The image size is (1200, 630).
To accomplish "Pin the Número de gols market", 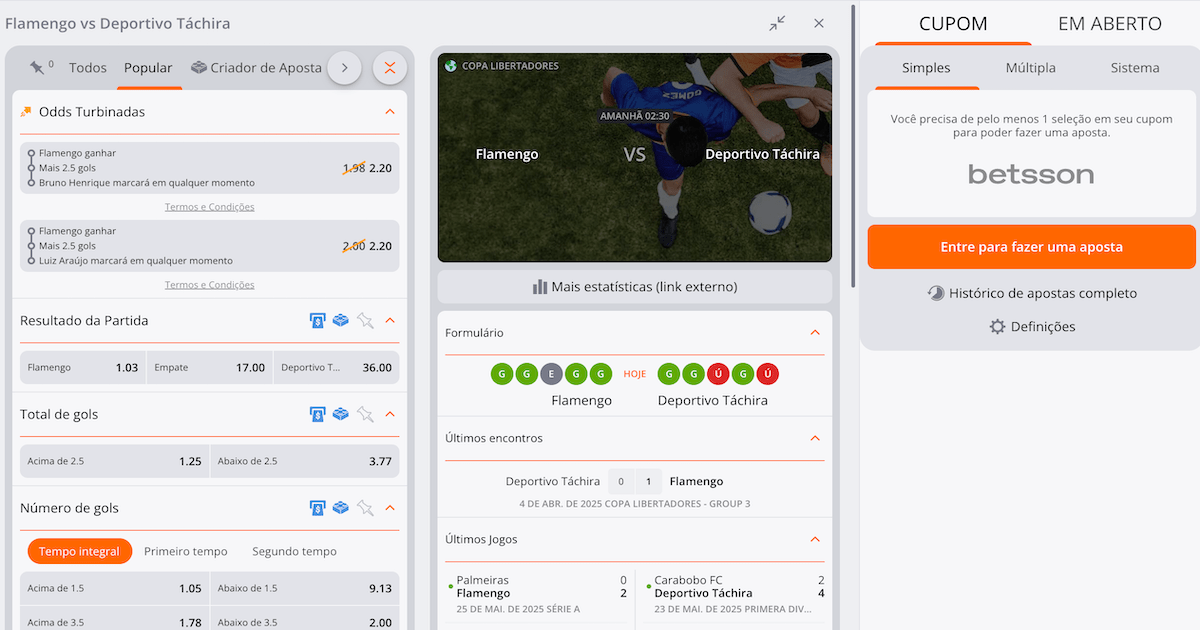I will 365,508.
